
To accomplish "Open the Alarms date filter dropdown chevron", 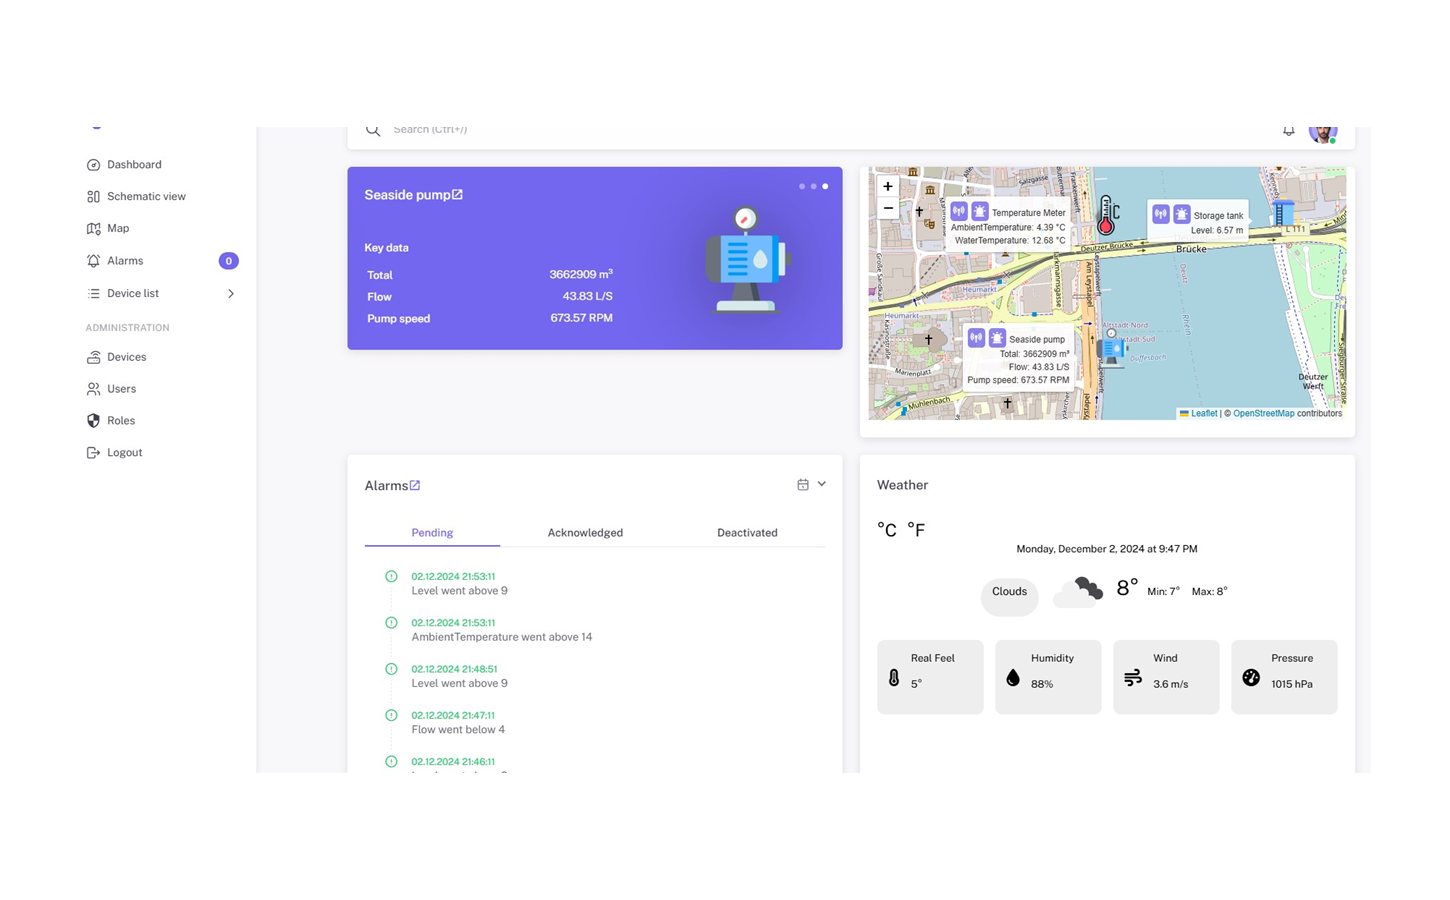I will click(822, 483).
